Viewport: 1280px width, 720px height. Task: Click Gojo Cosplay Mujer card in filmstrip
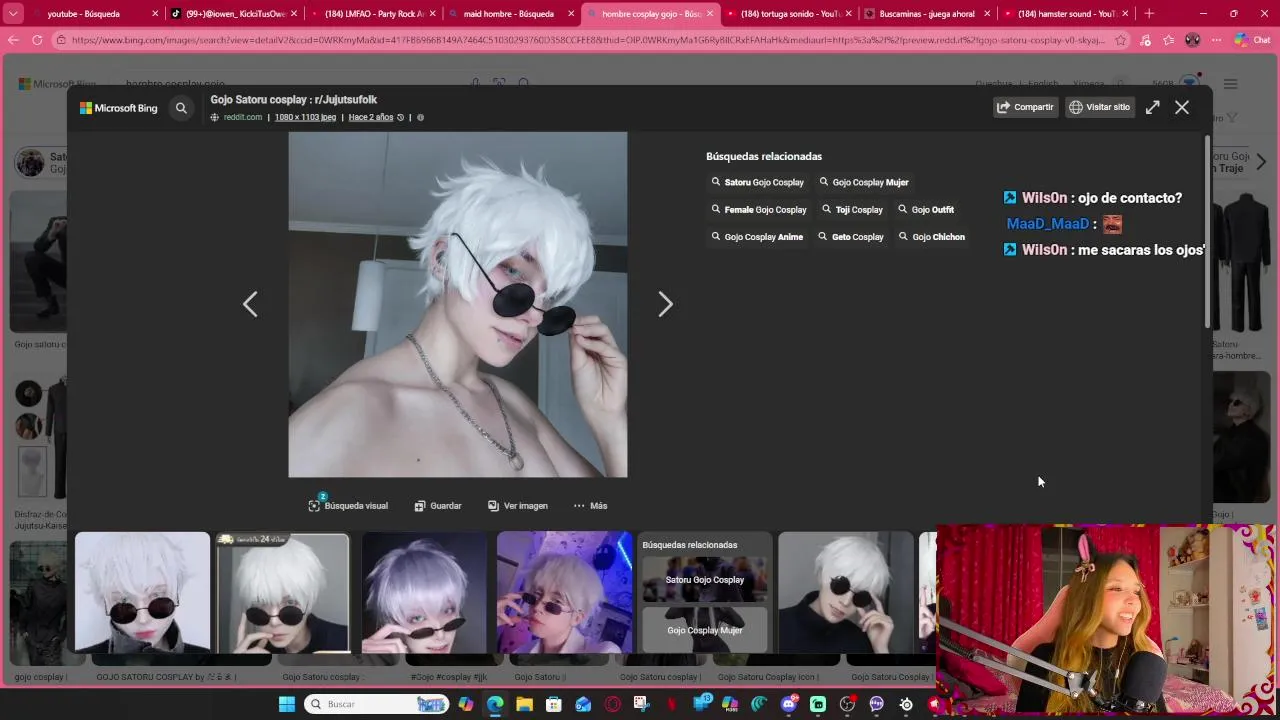(705, 630)
